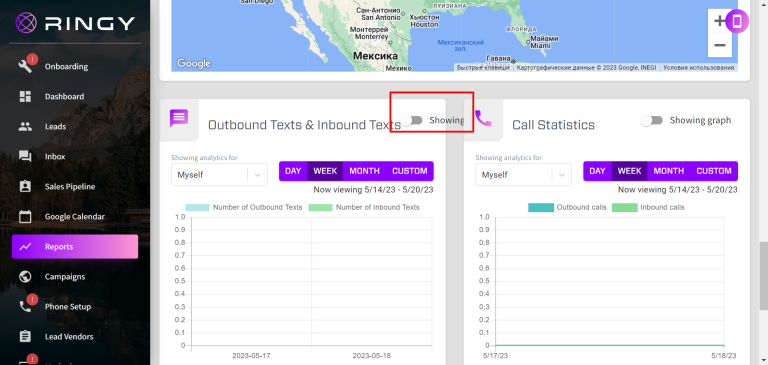Select MONTH range in Call Statistics
The height and width of the screenshot is (365, 768).
coord(669,171)
